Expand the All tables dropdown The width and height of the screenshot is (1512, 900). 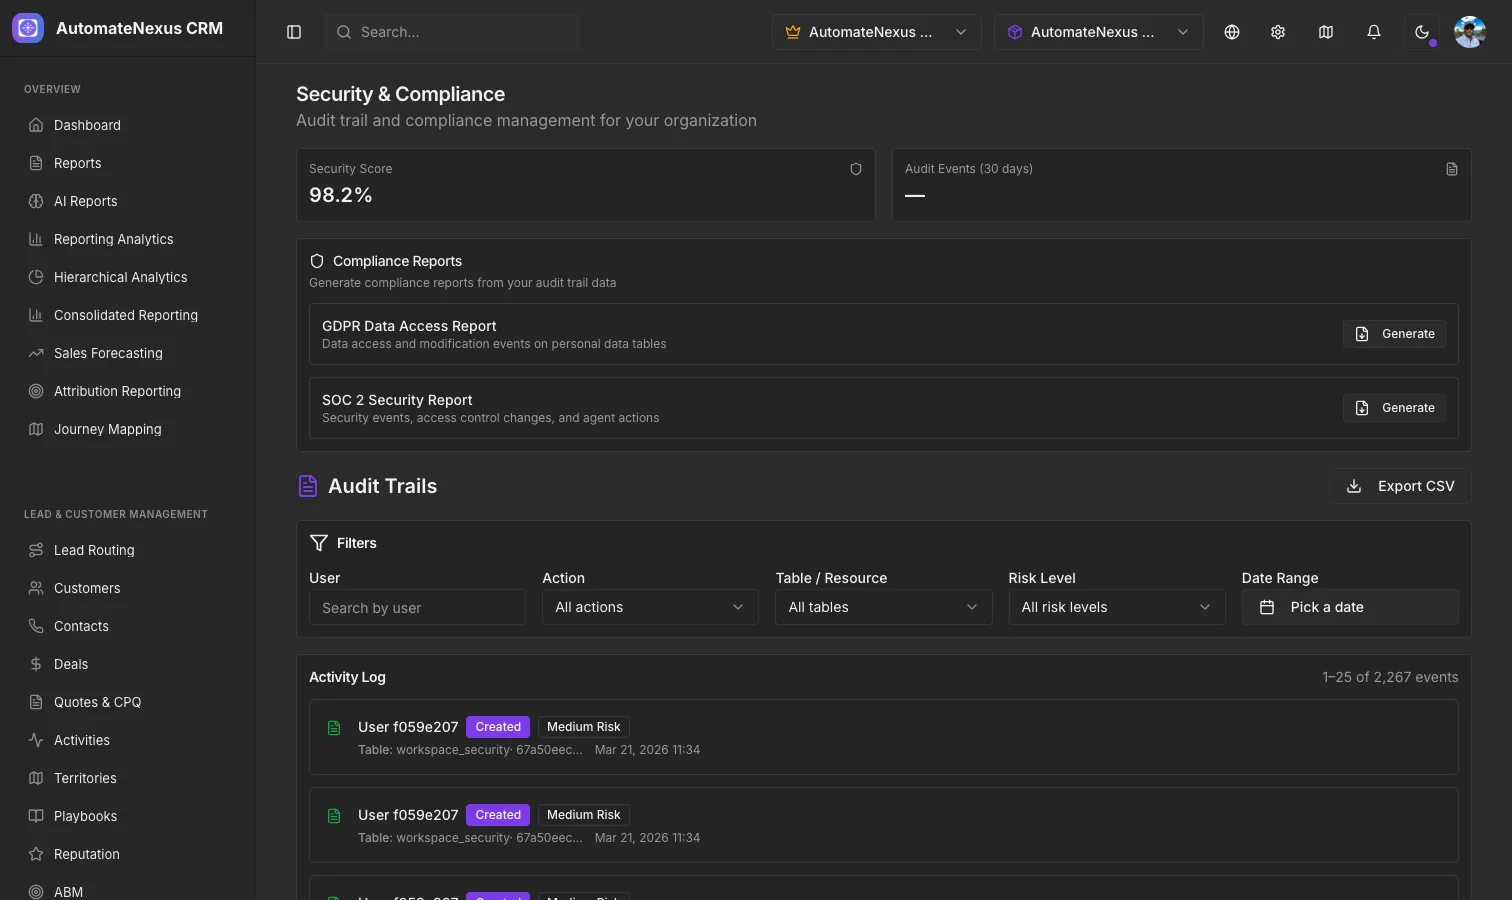(883, 607)
